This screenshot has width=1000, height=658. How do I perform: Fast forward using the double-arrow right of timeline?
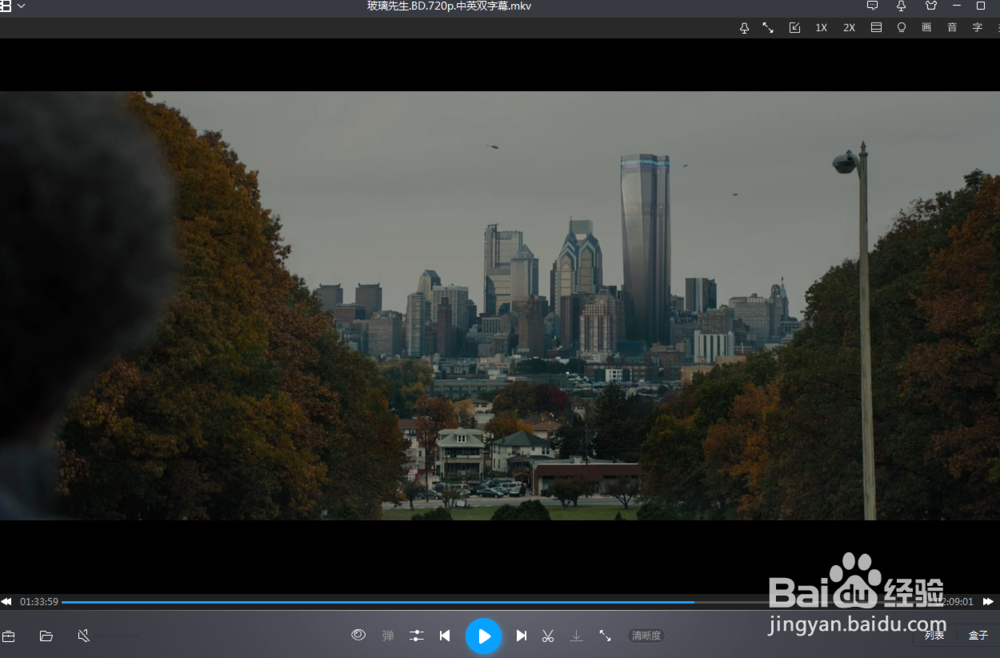988,601
